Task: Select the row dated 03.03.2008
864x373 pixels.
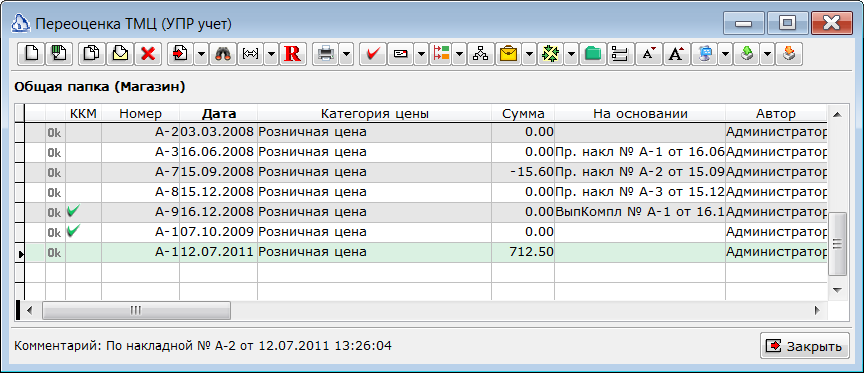Action: [426, 132]
